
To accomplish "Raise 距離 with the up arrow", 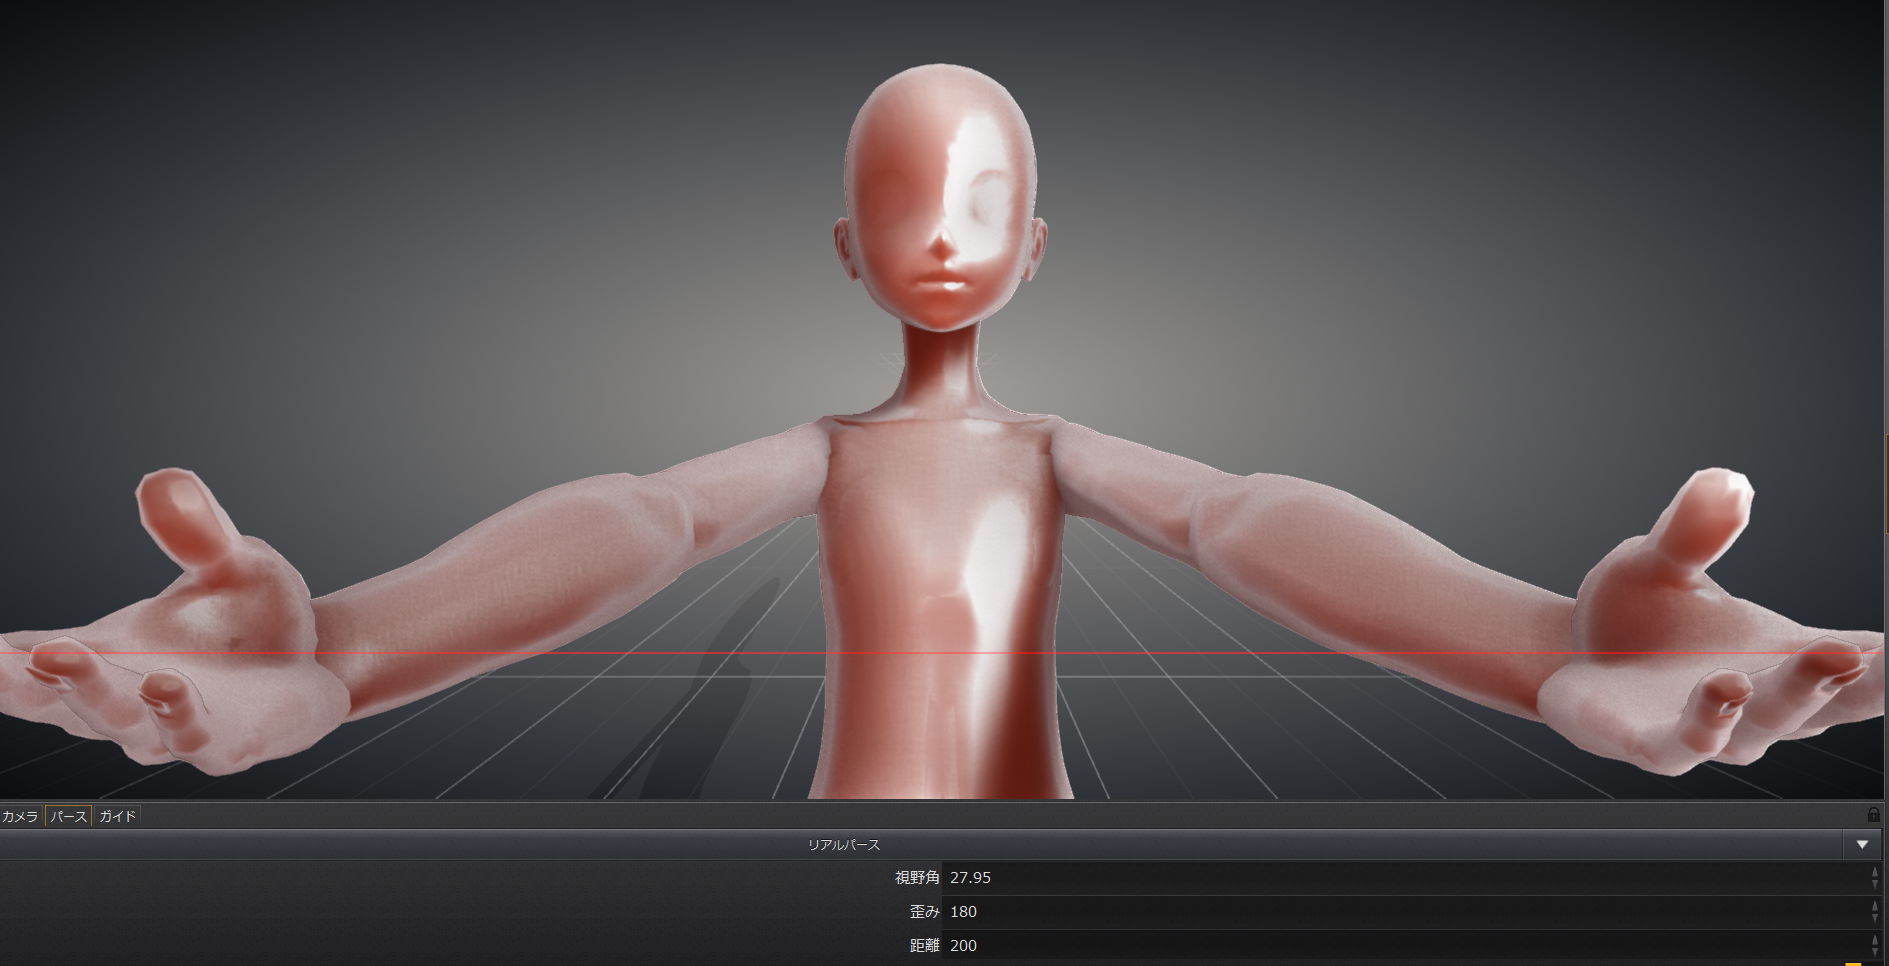I will point(1874,939).
